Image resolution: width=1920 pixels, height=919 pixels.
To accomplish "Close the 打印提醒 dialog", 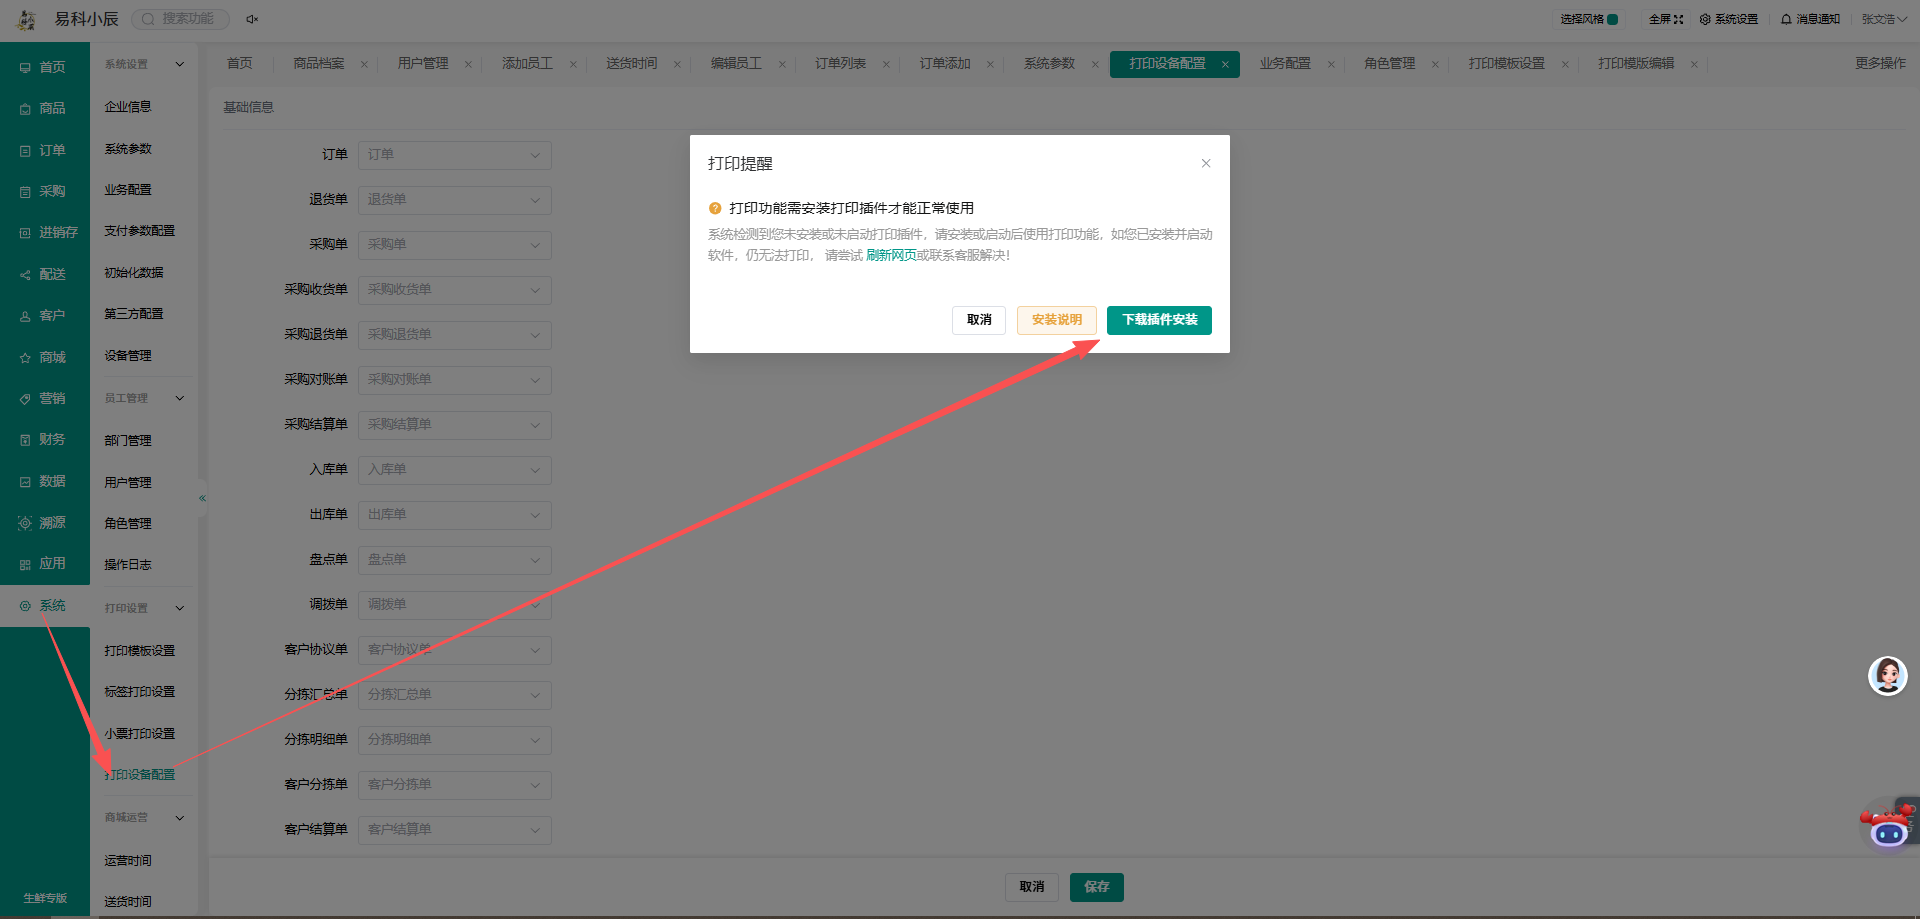I will pos(1206,163).
